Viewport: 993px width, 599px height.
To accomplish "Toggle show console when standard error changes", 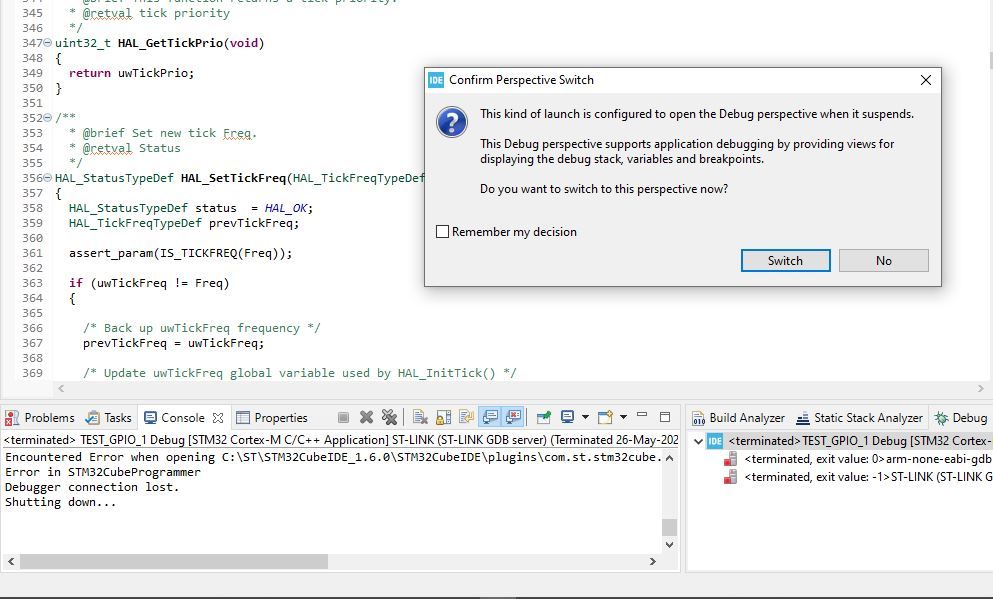I will click(x=514, y=417).
